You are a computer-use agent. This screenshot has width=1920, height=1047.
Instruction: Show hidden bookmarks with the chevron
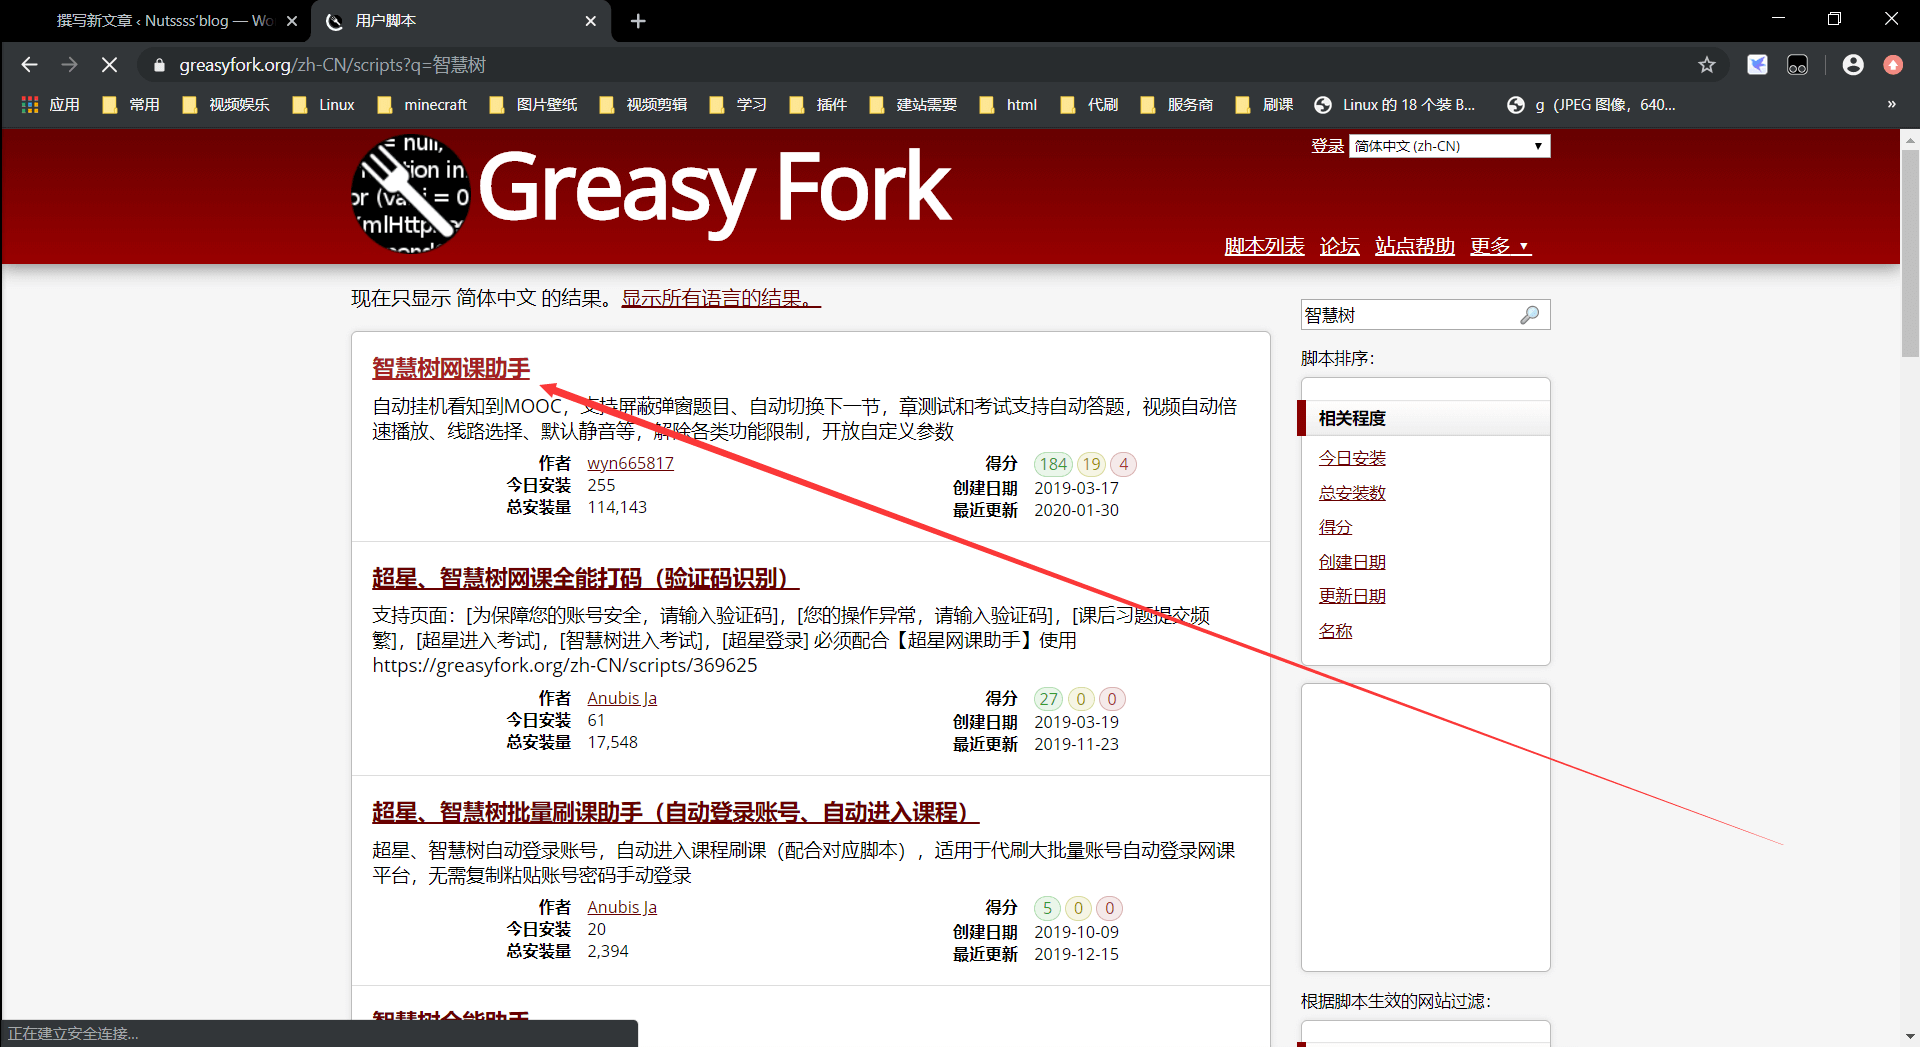tap(1891, 105)
